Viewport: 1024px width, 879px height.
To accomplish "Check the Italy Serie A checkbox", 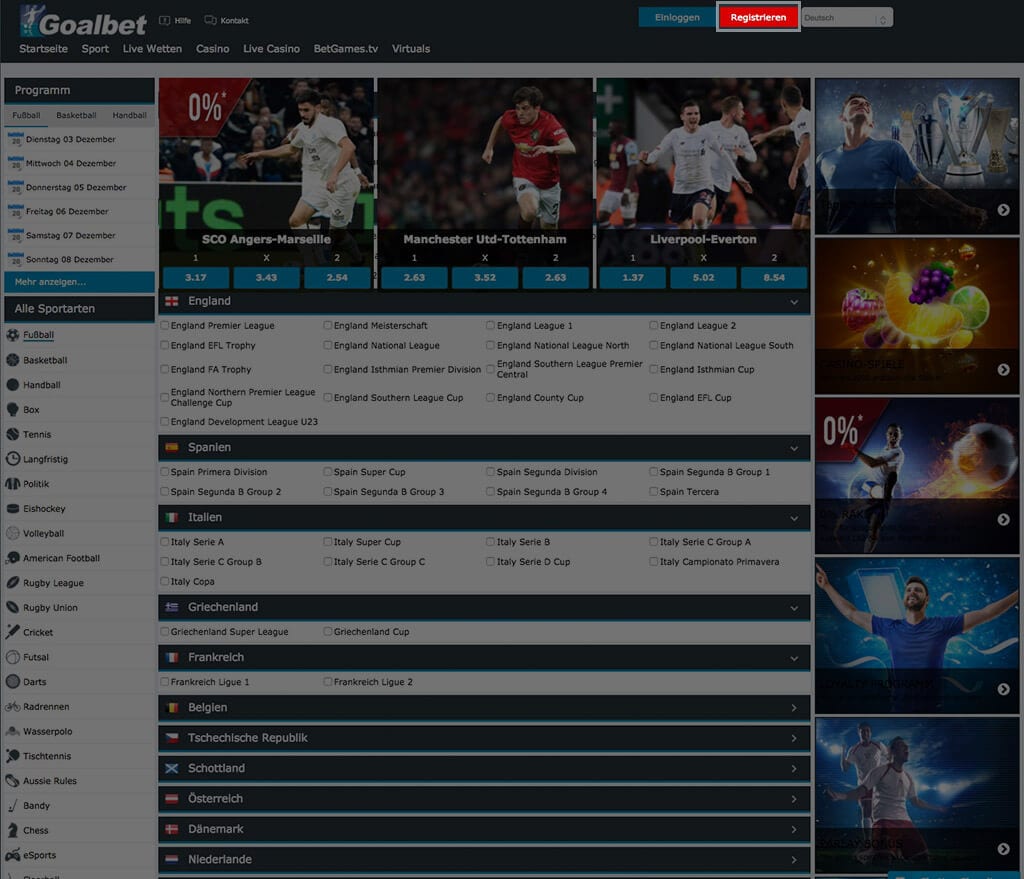I will [164, 541].
